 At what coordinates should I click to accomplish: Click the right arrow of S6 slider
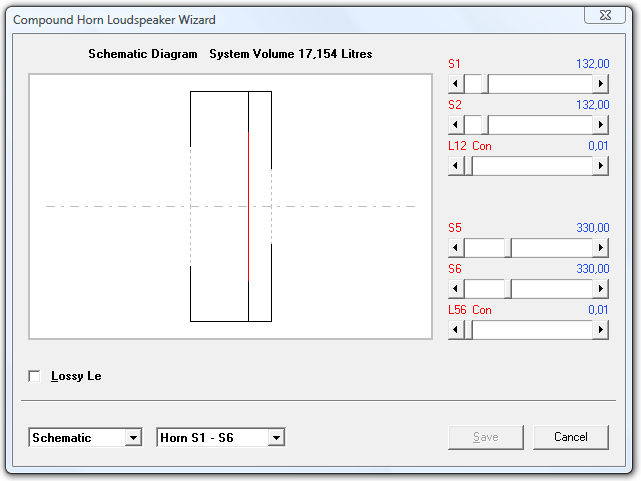tap(601, 289)
